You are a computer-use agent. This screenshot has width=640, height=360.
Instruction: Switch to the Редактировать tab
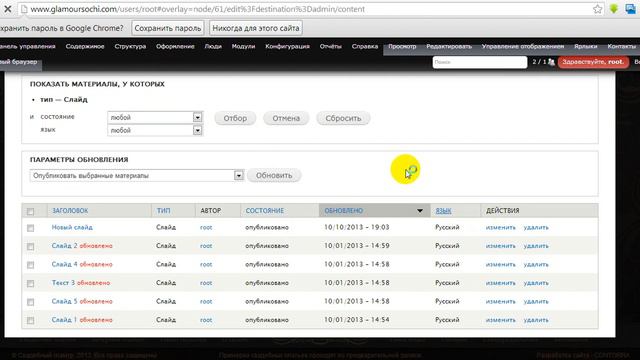coord(449,47)
